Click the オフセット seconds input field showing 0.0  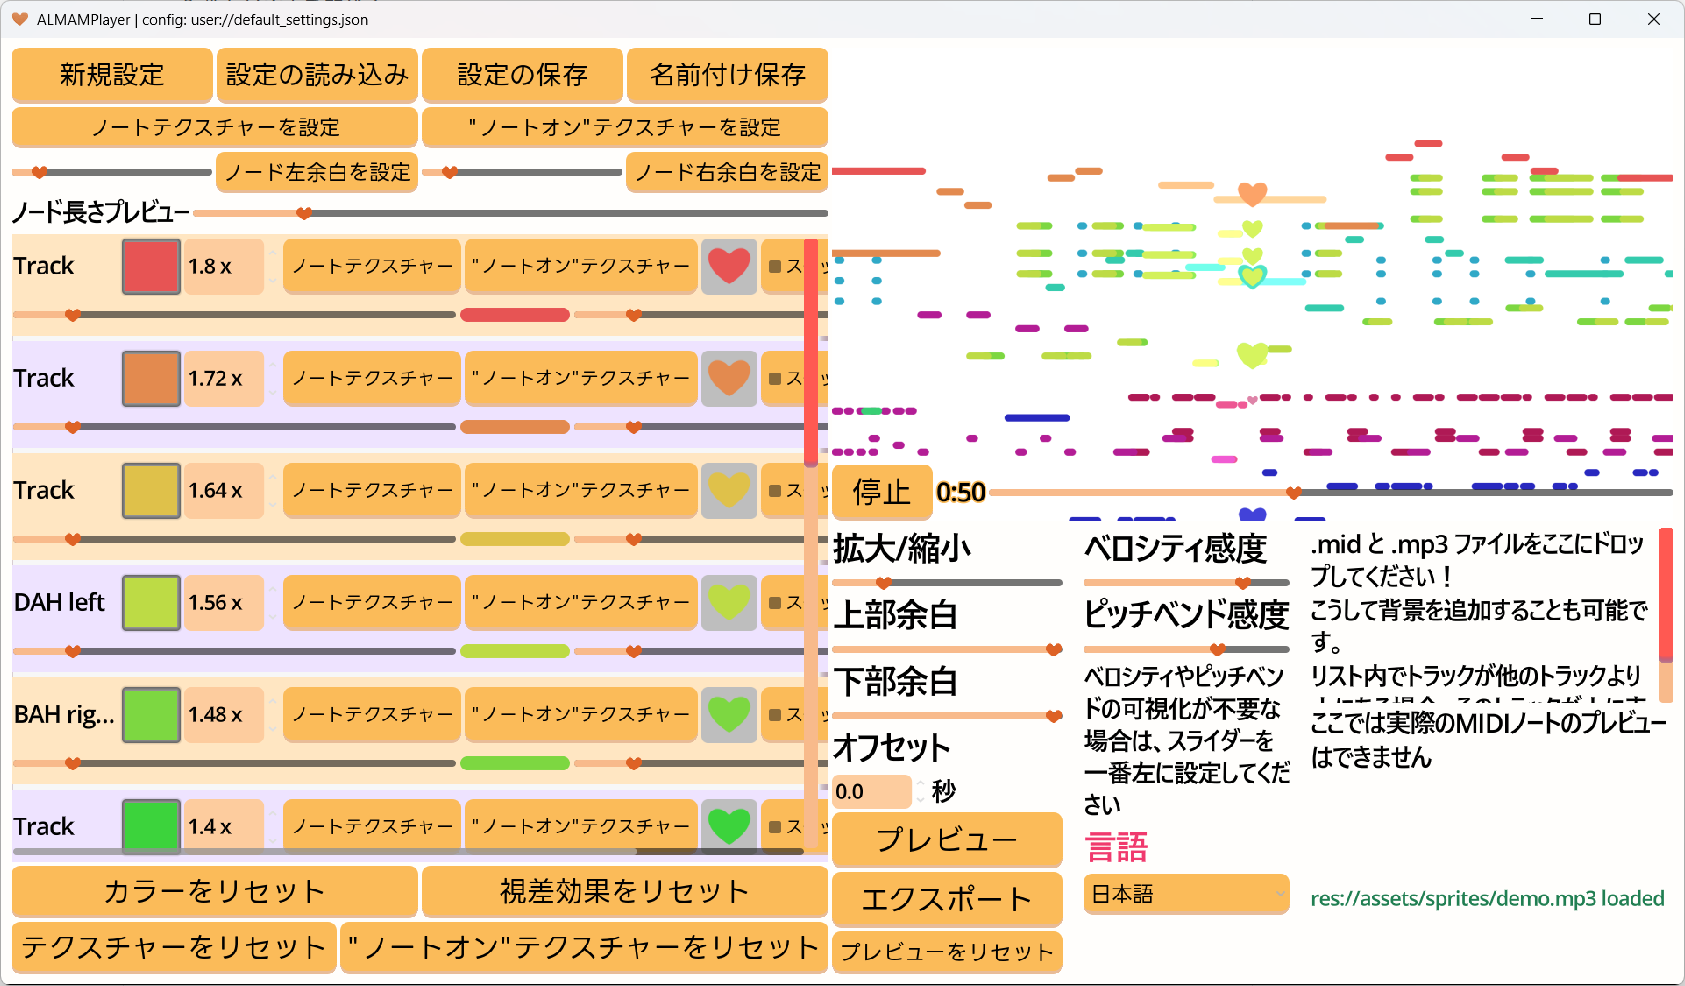[872, 792]
